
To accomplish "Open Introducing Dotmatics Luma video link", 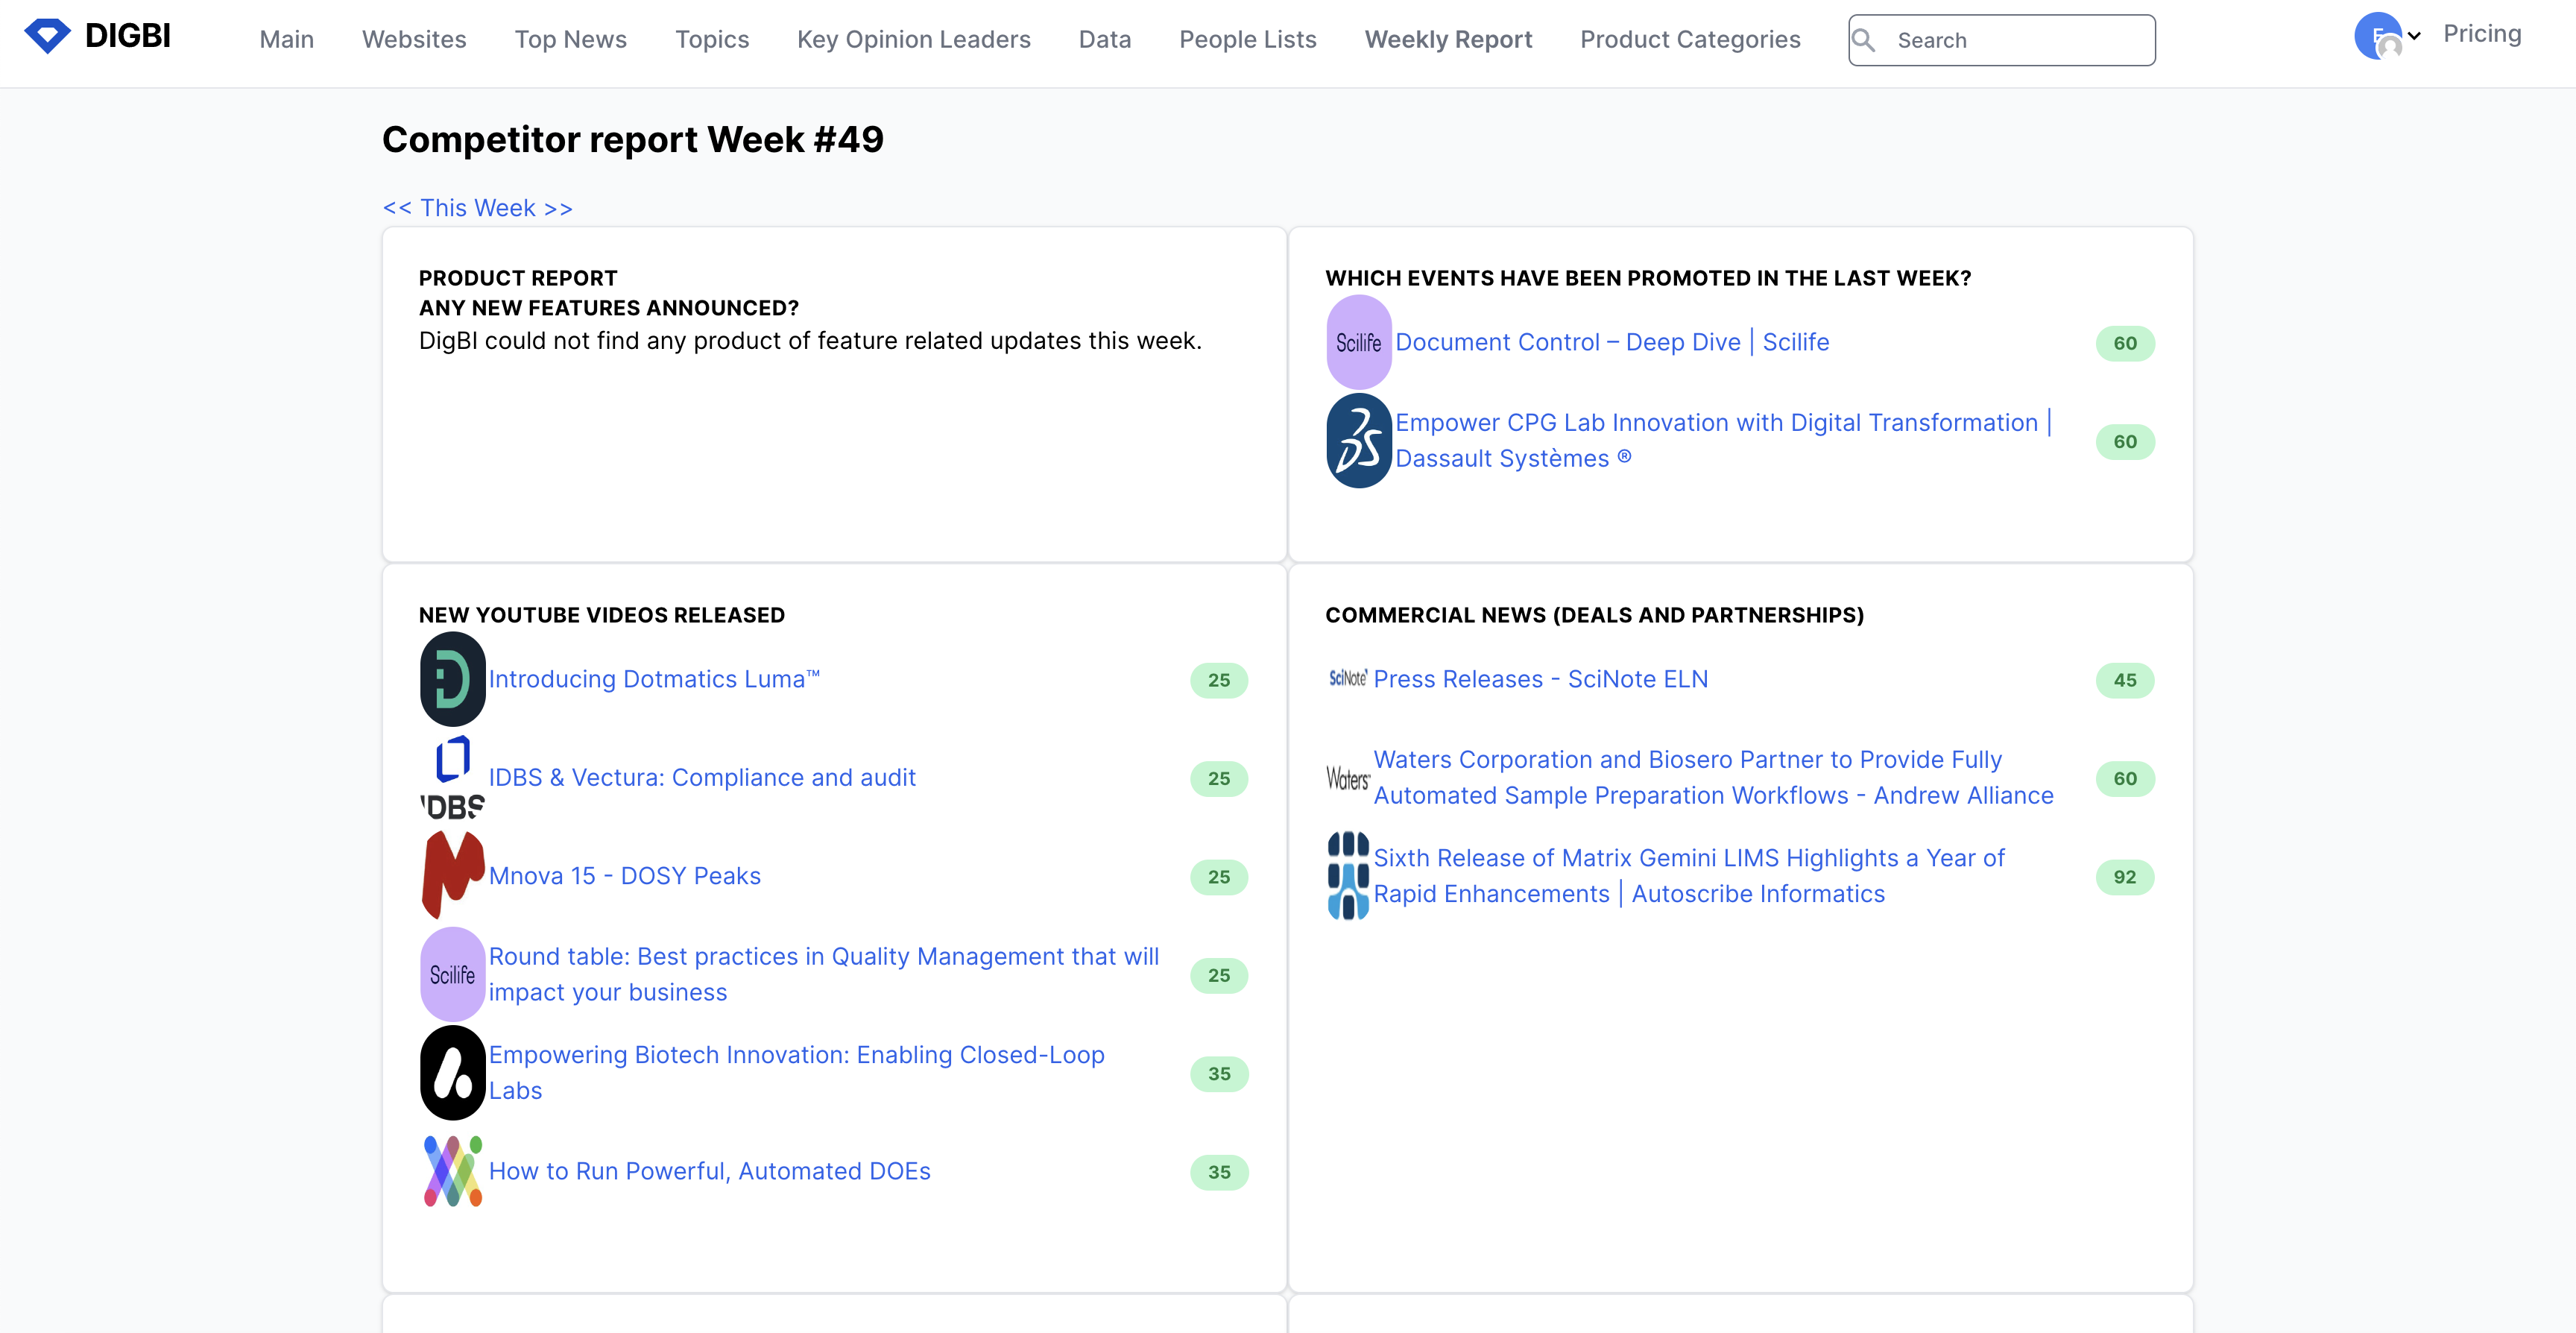I will pyautogui.click(x=654, y=679).
